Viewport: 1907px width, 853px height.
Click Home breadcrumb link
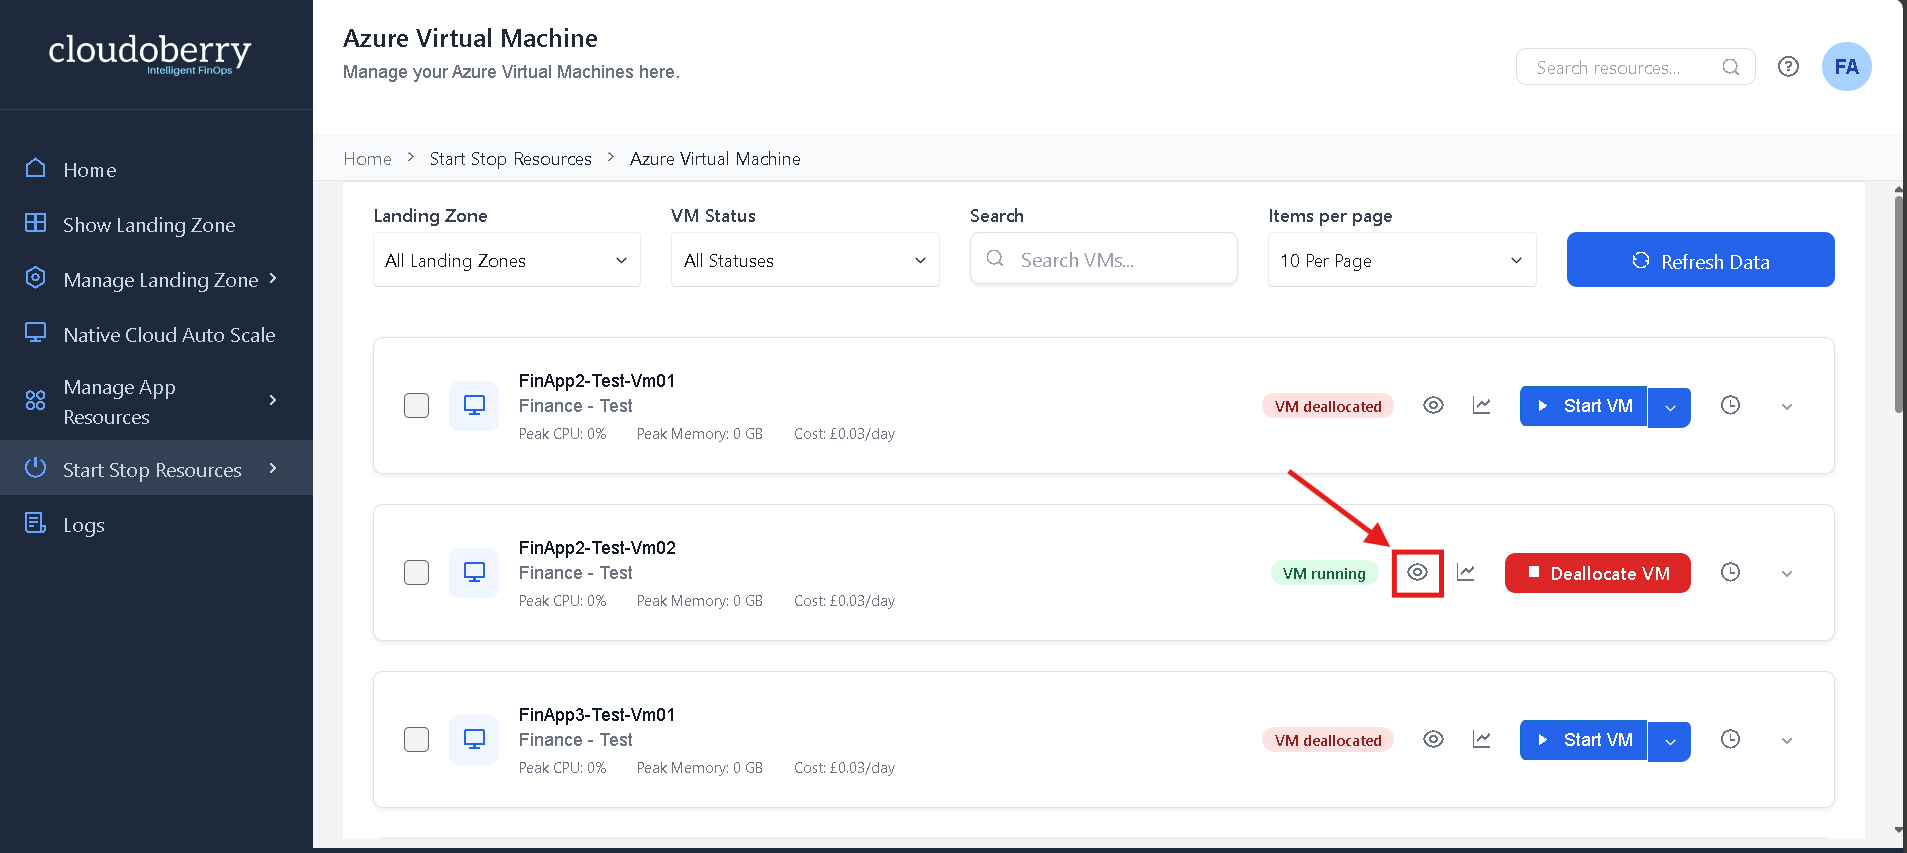pyautogui.click(x=367, y=158)
